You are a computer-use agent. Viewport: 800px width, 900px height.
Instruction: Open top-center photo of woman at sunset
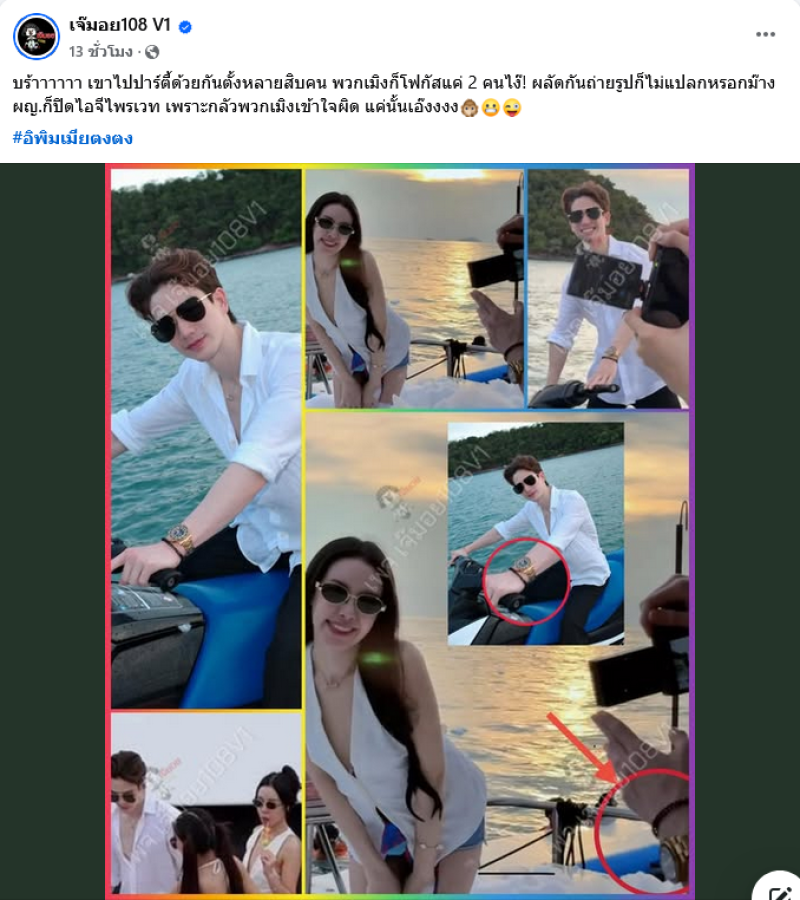pyautogui.click(x=414, y=289)
